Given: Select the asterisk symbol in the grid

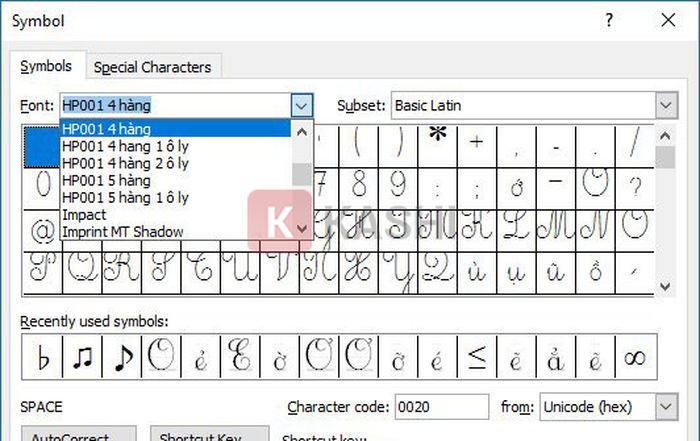Looking at the screenshot, I should click(438, 146).
